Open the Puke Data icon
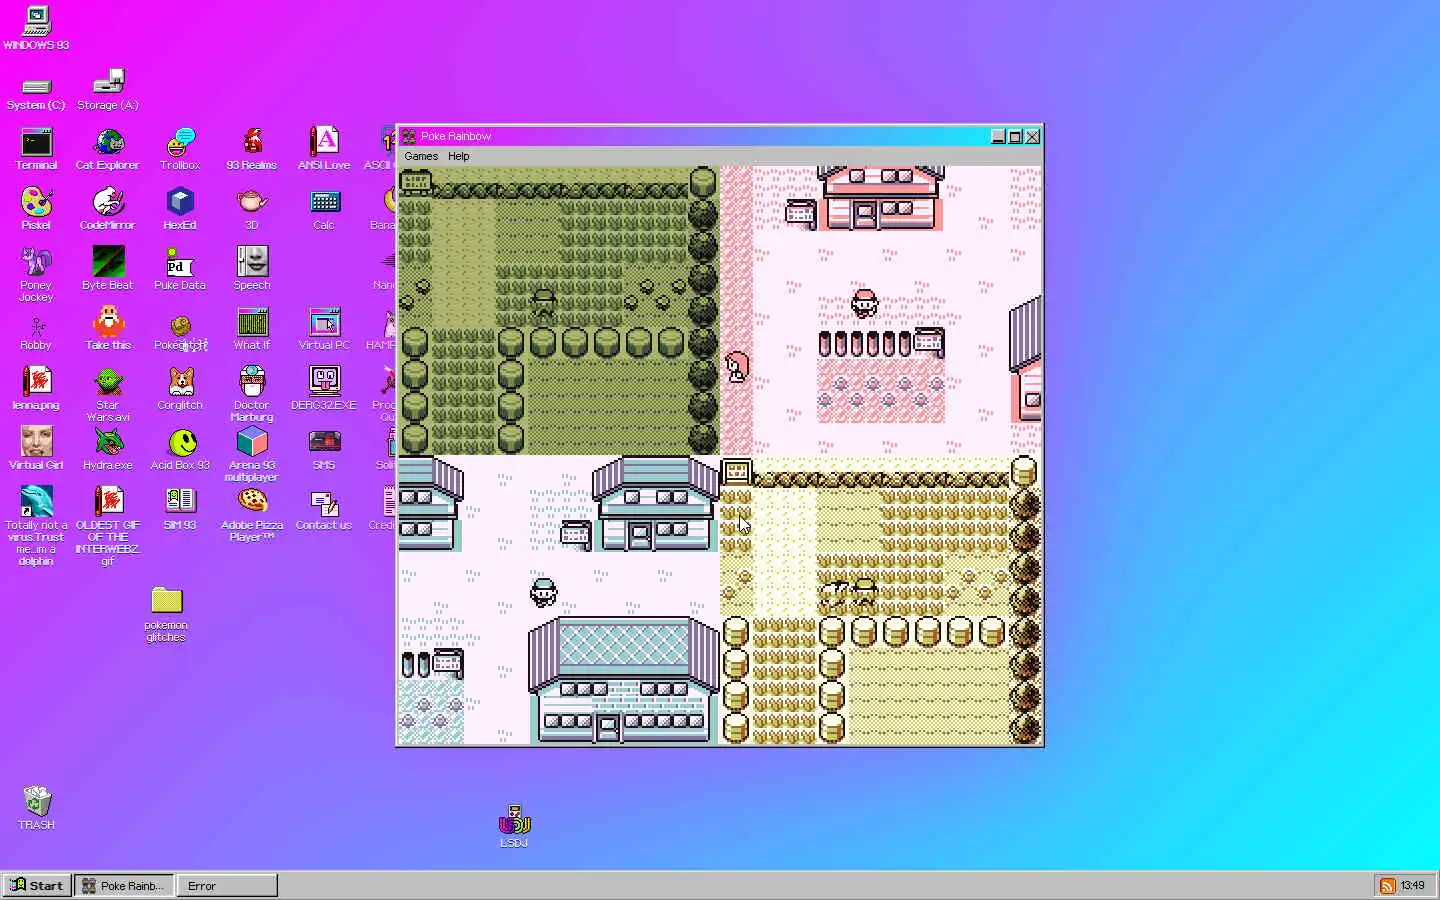The width and height of the screenshot is (1440, 900). pyautogui.click(x=180, y=270)
